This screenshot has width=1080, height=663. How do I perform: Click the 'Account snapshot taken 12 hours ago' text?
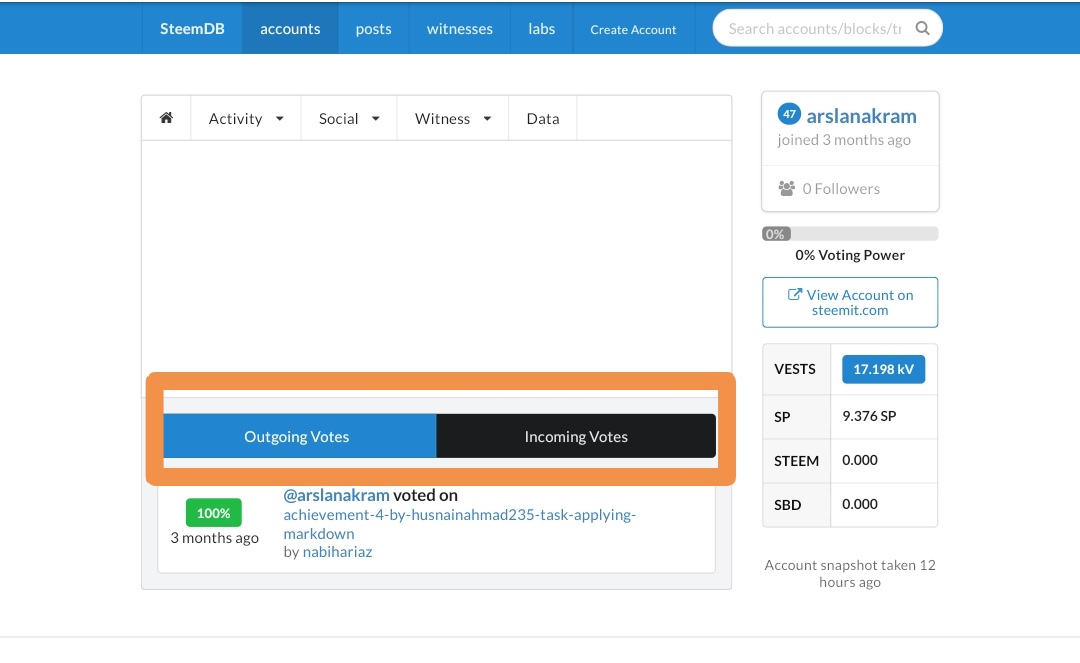[x=850, y=573]
